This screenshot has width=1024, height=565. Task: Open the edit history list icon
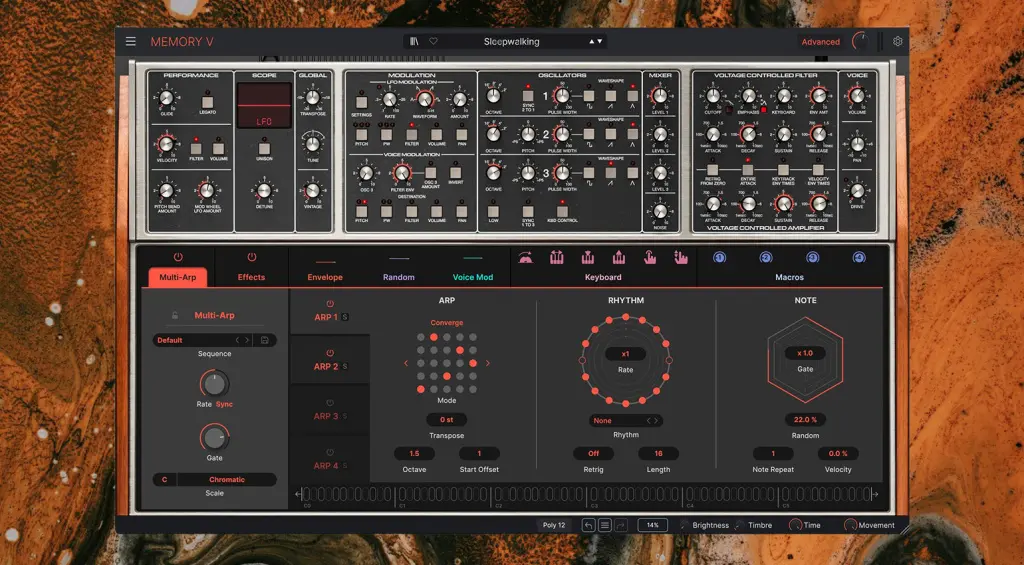point(605,525)
